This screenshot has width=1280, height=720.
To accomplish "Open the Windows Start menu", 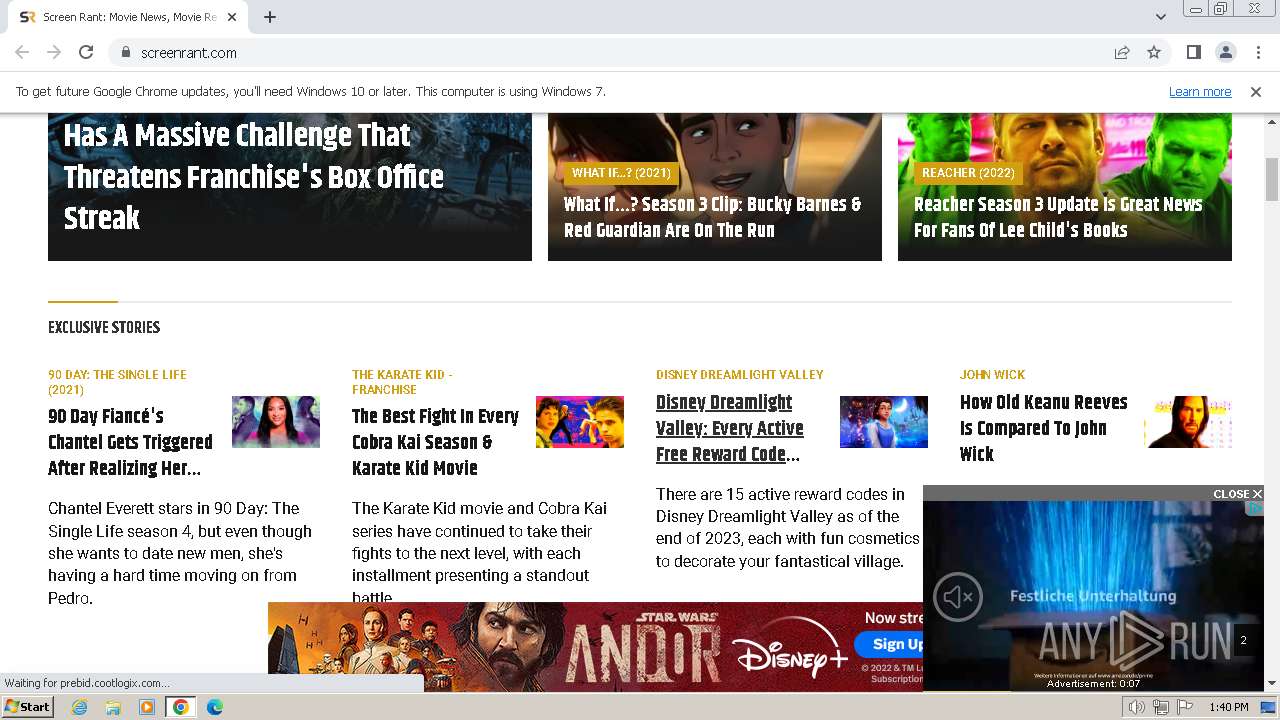I will tap(28, 707).
